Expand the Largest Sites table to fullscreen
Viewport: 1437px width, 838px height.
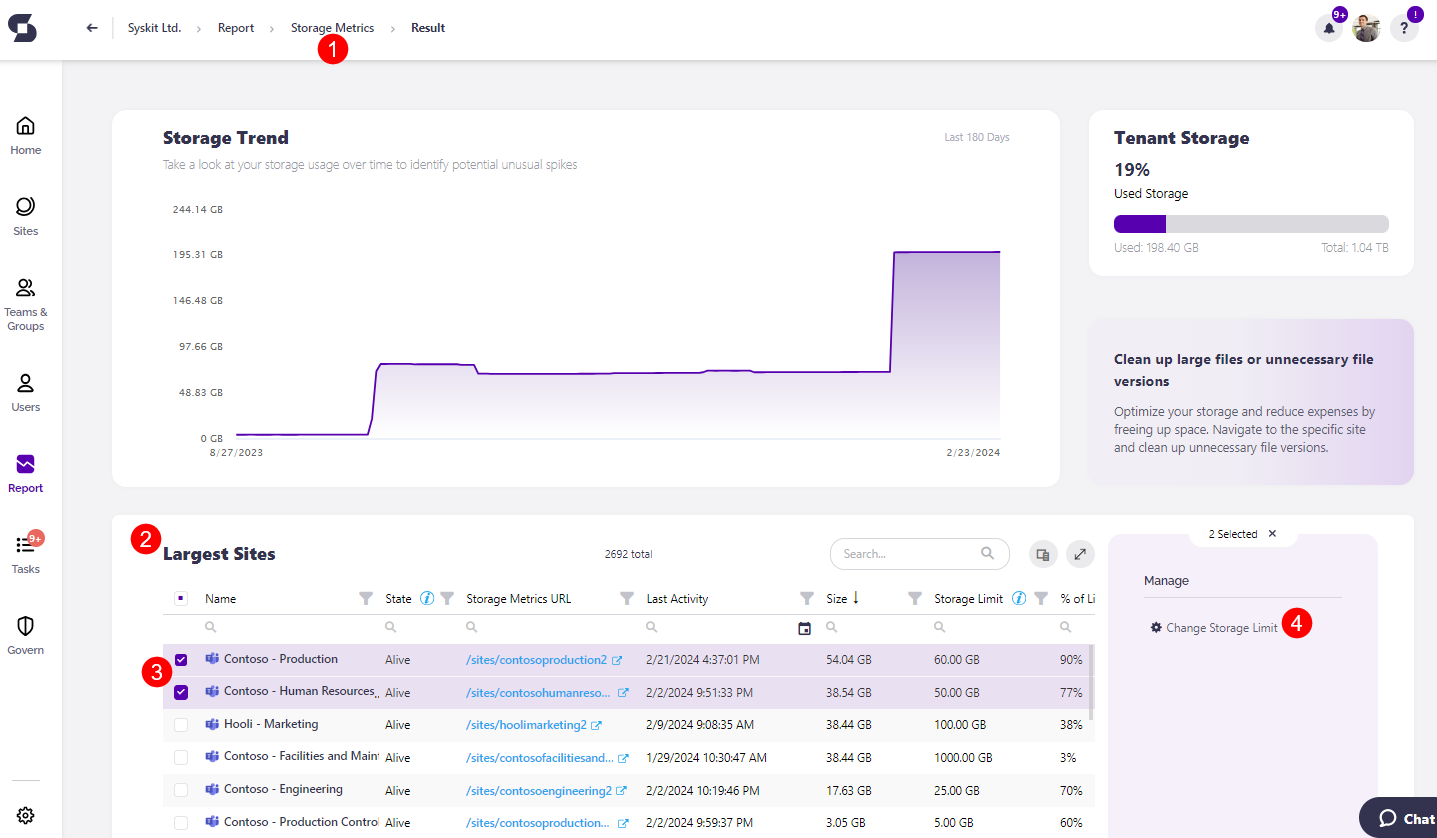pos(1081,553)
